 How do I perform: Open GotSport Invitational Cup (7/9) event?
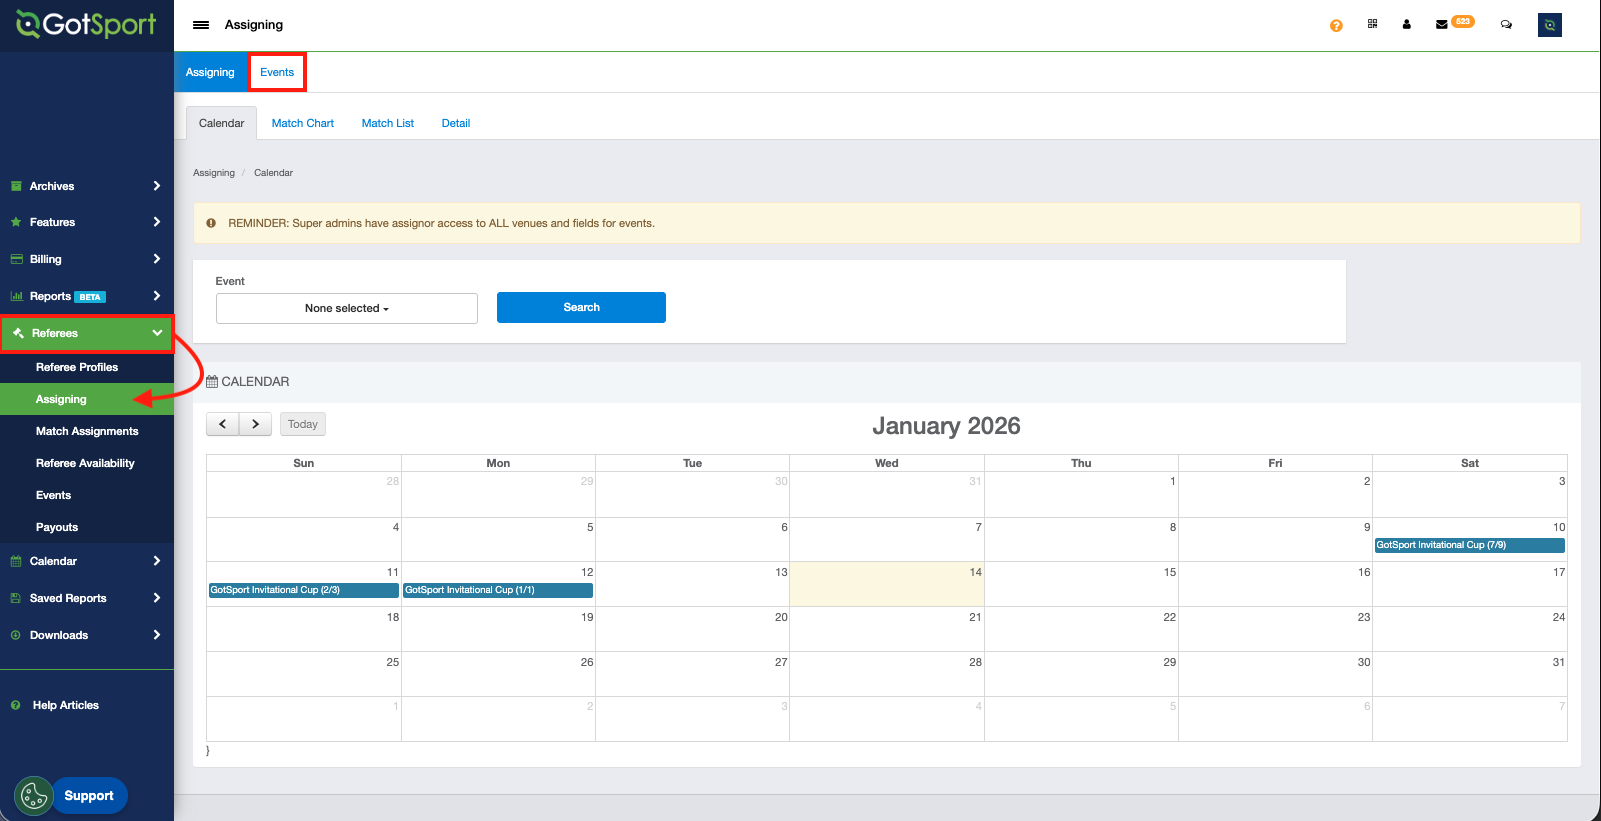pos(1469,545)
